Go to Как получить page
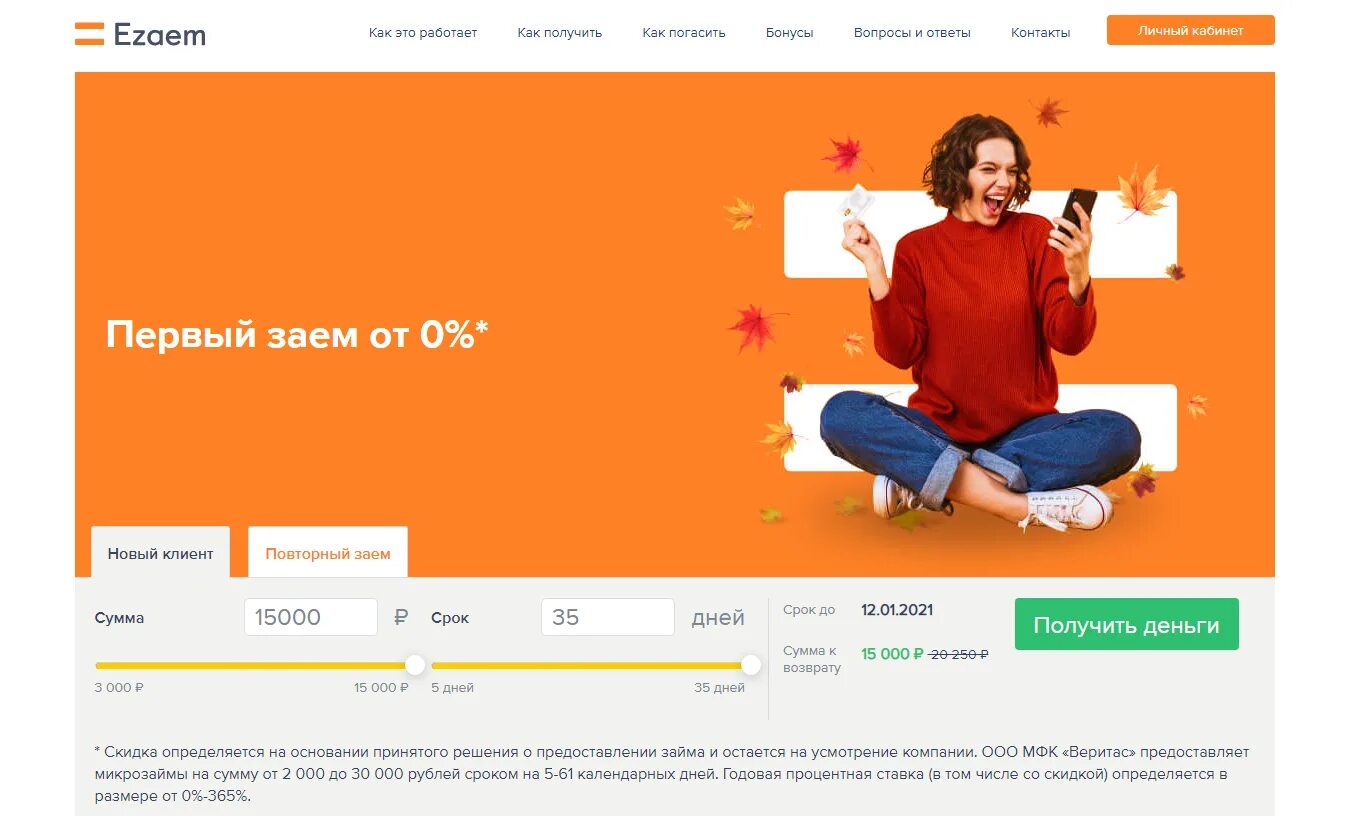This screenshot has height=832, width=1347. click(560, 33)
